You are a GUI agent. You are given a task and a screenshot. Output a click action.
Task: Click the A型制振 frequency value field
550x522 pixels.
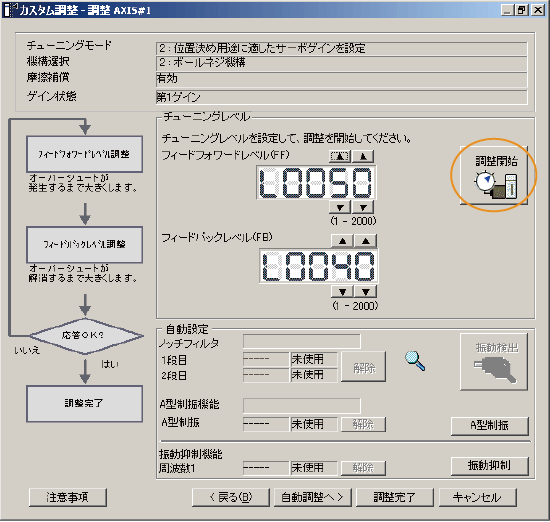click(x=266, y=424)
